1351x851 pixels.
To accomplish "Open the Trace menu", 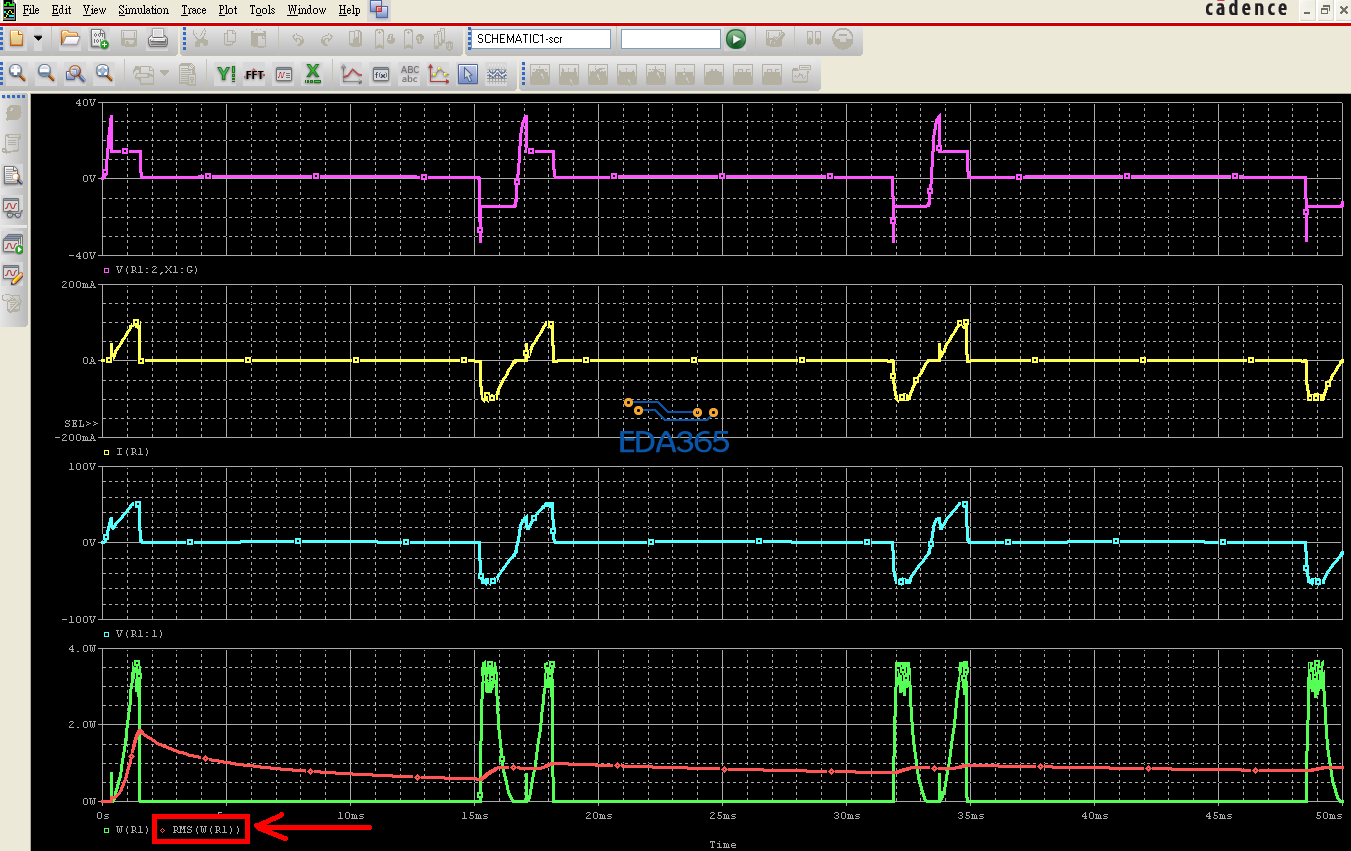I will [x=194, y=10].
